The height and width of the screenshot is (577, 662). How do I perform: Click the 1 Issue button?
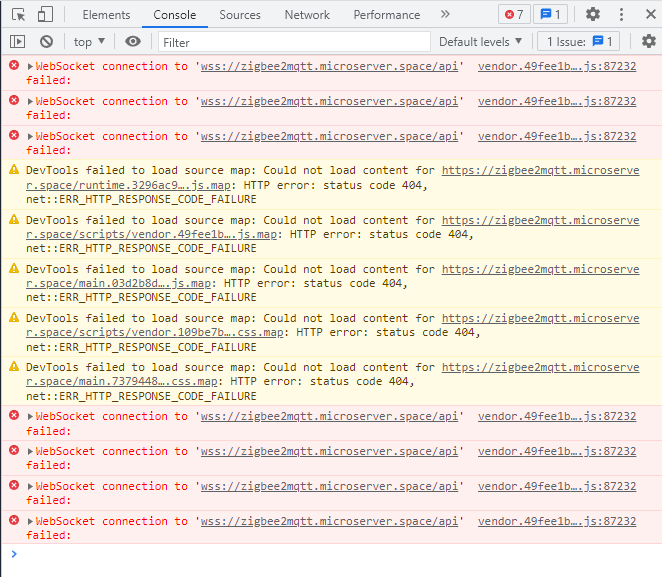[x=578, y=42]
